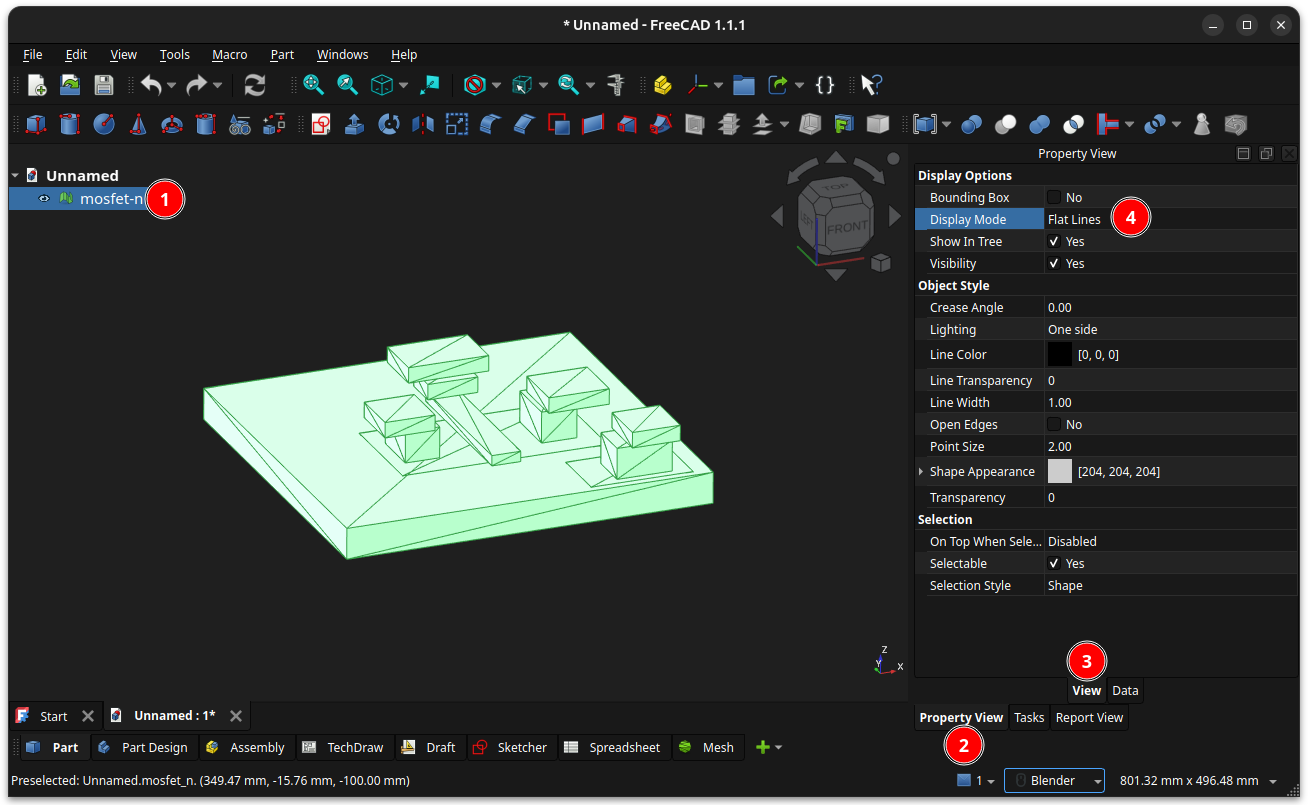Click the Boolean Union fuse icon
Screen dimensions: 1308x805
(1040, 124)
